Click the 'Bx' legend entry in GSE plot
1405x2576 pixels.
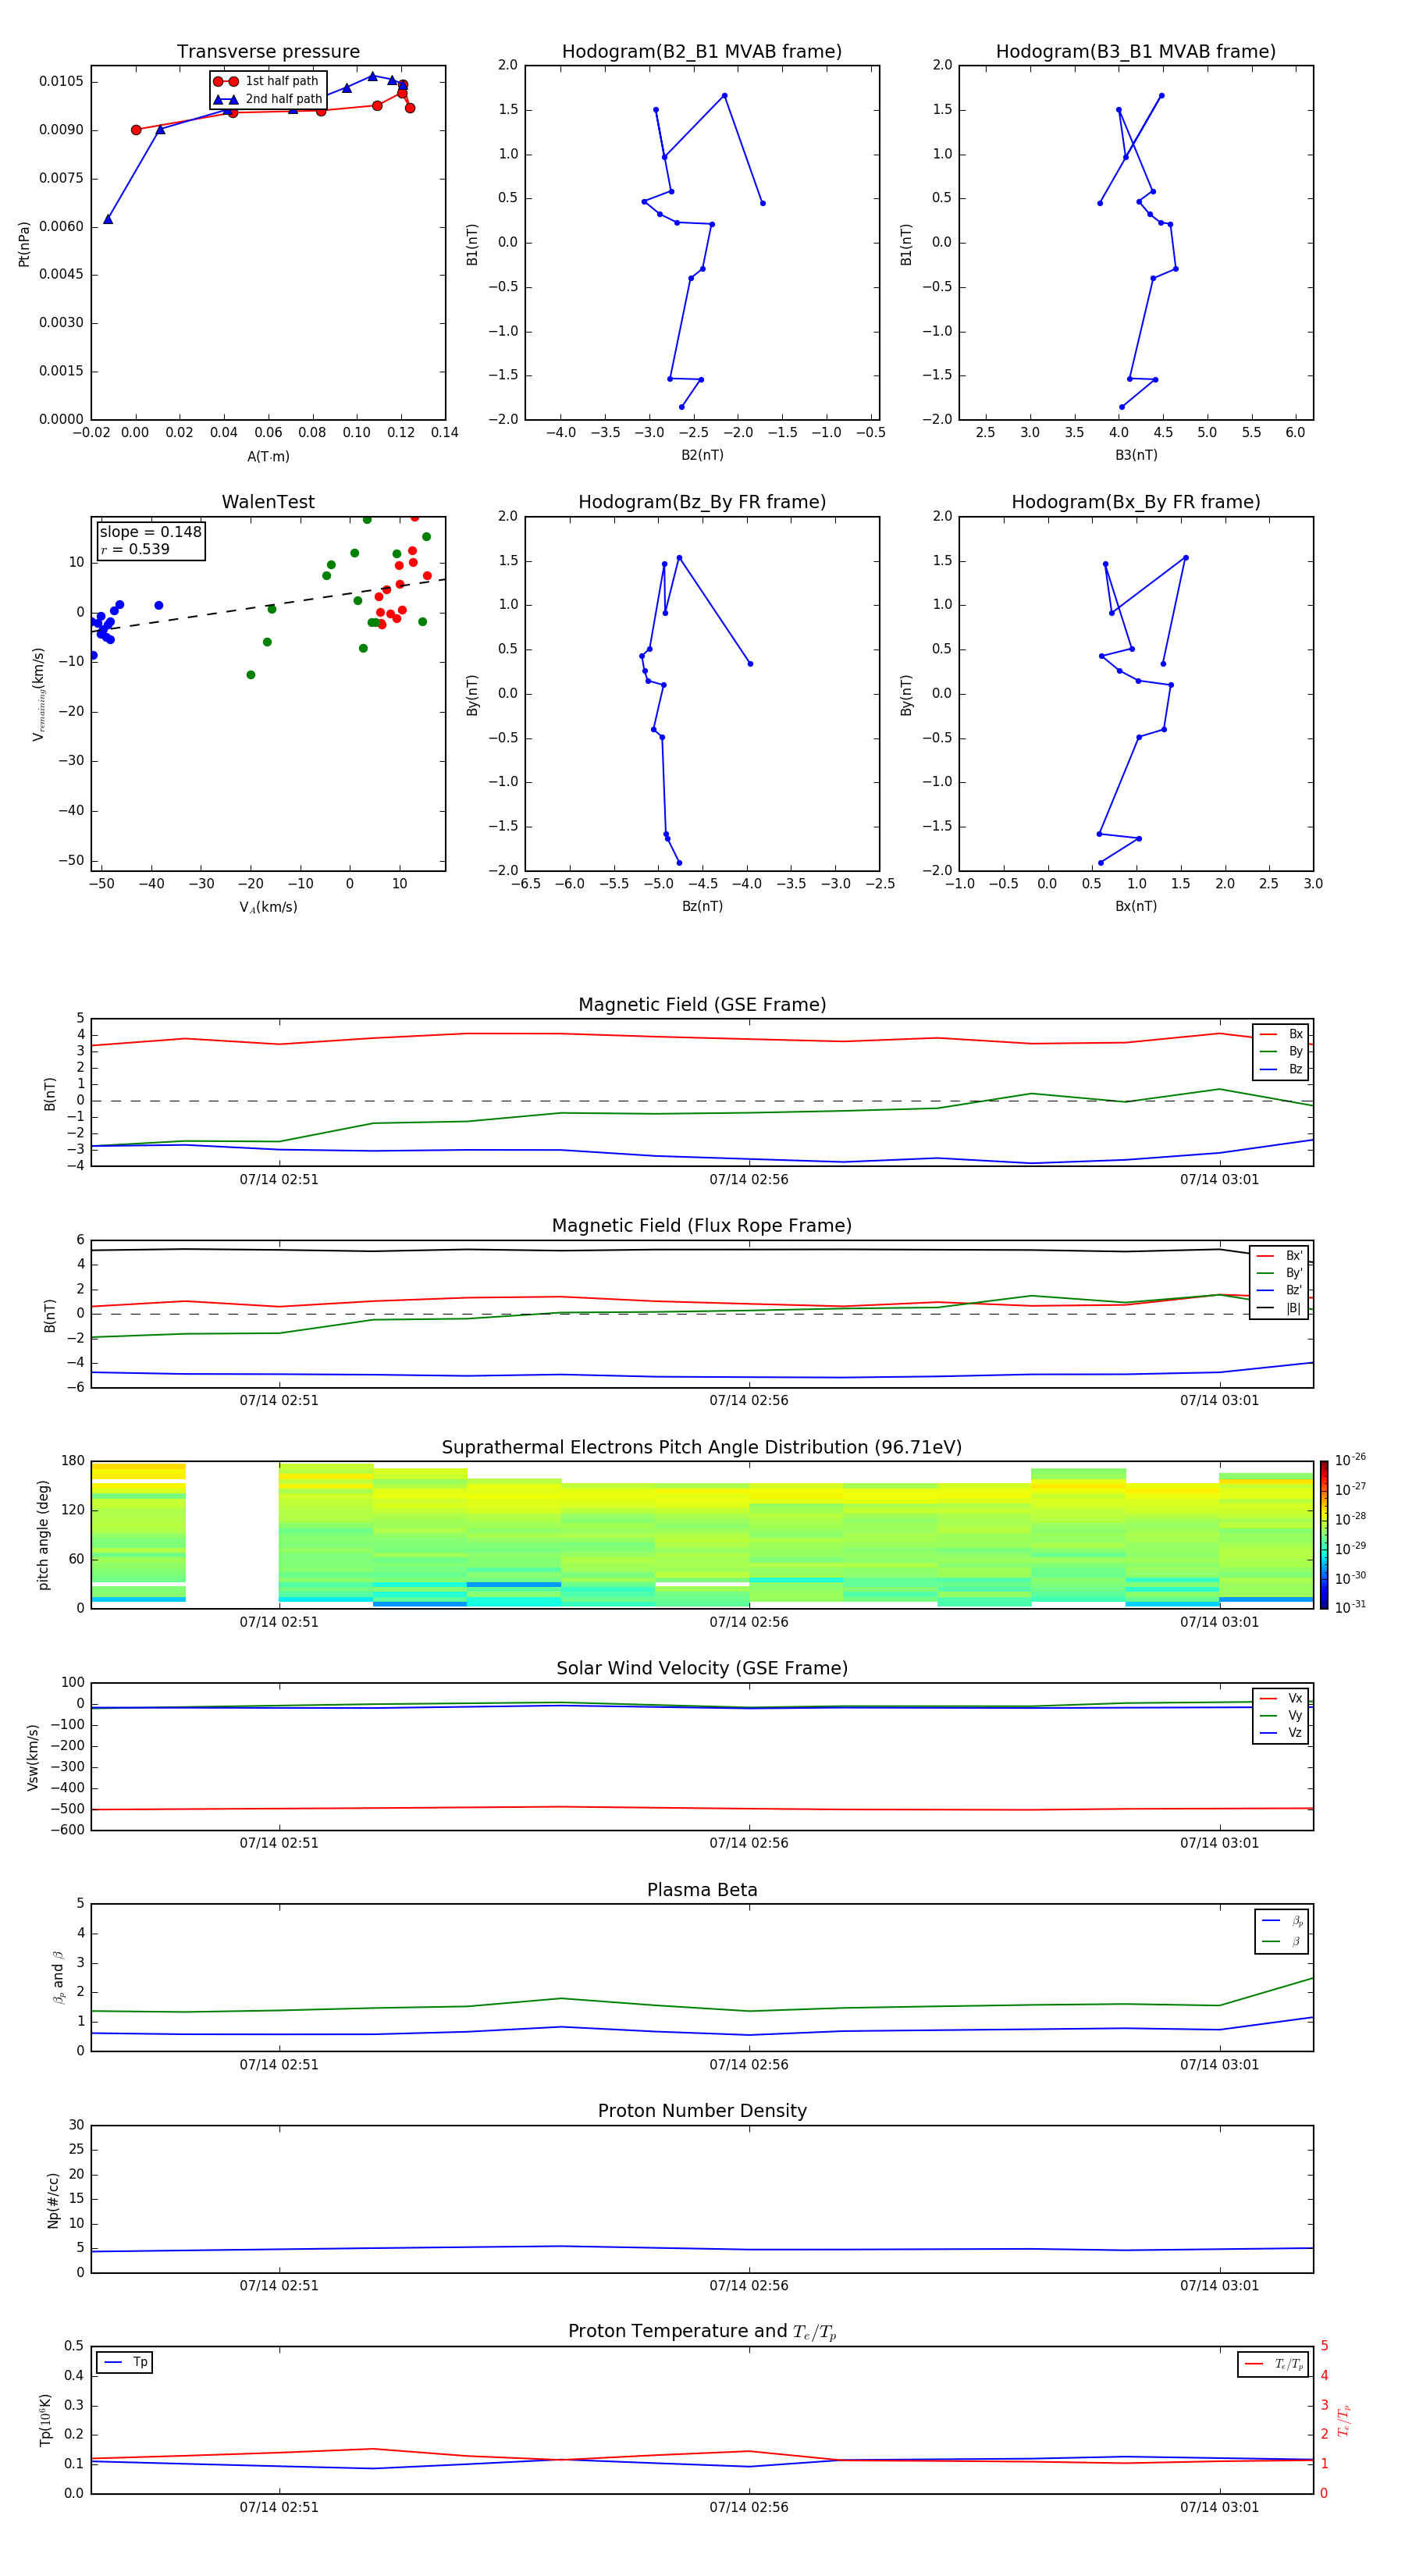[x=1281, y=1034]
